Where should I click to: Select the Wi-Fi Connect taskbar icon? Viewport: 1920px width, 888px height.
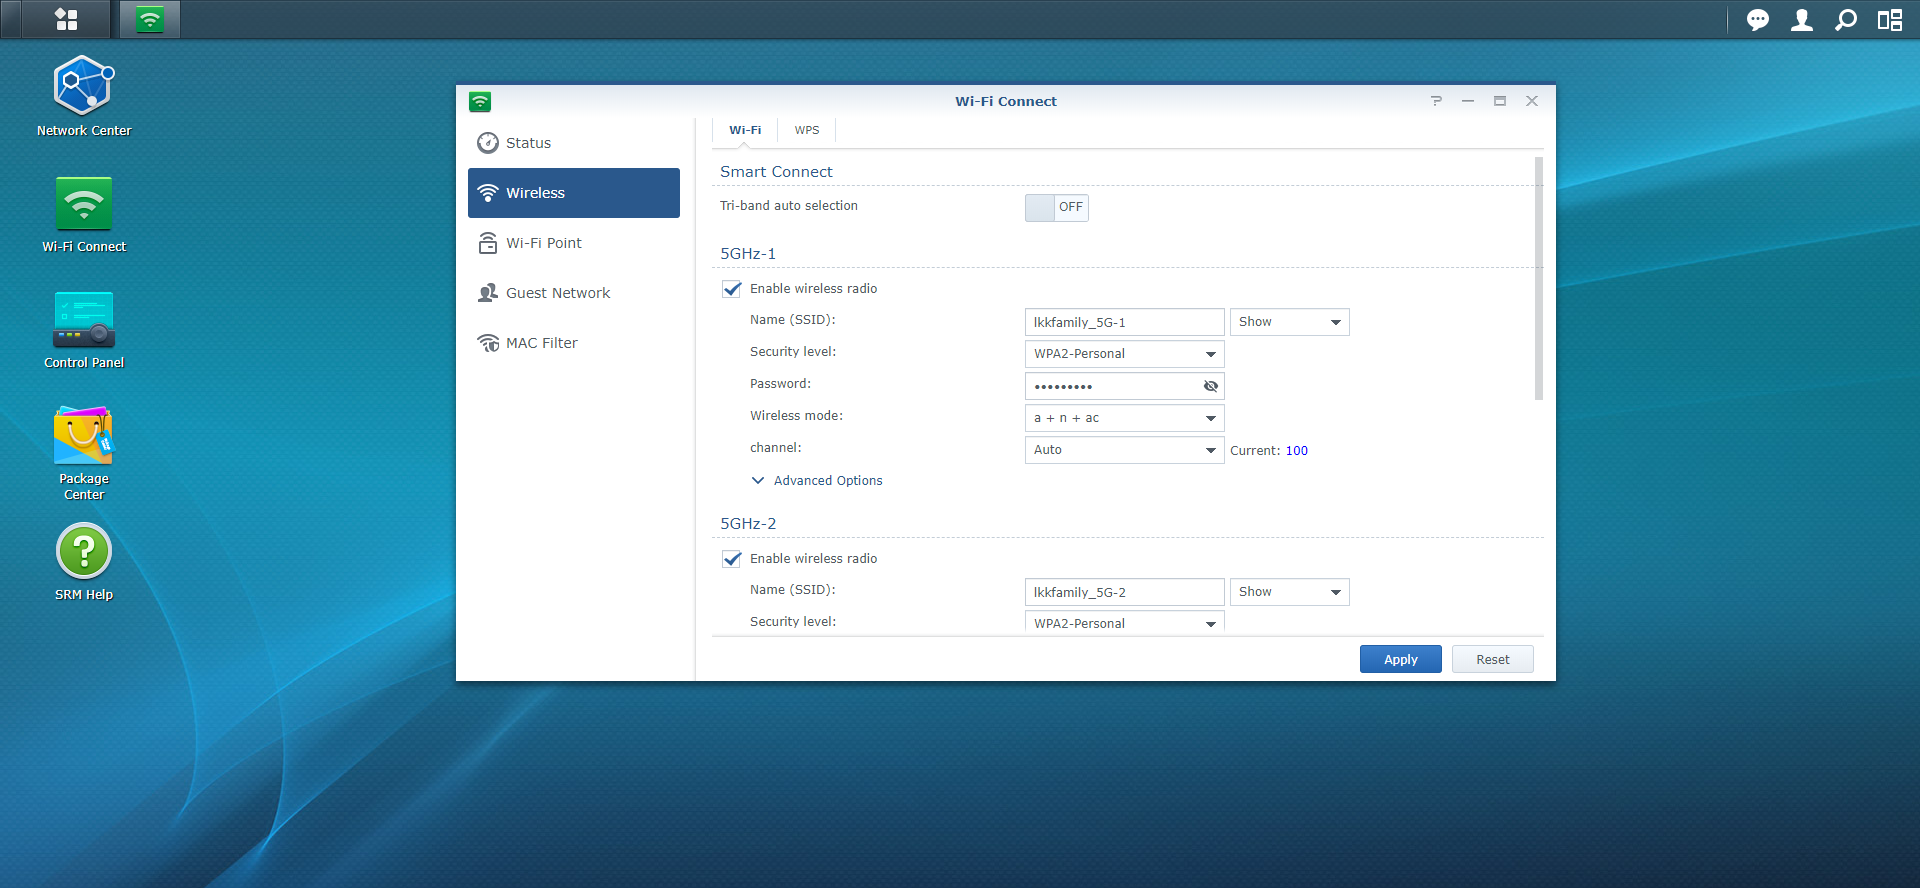pyautogui.click(x=150, y=19)
